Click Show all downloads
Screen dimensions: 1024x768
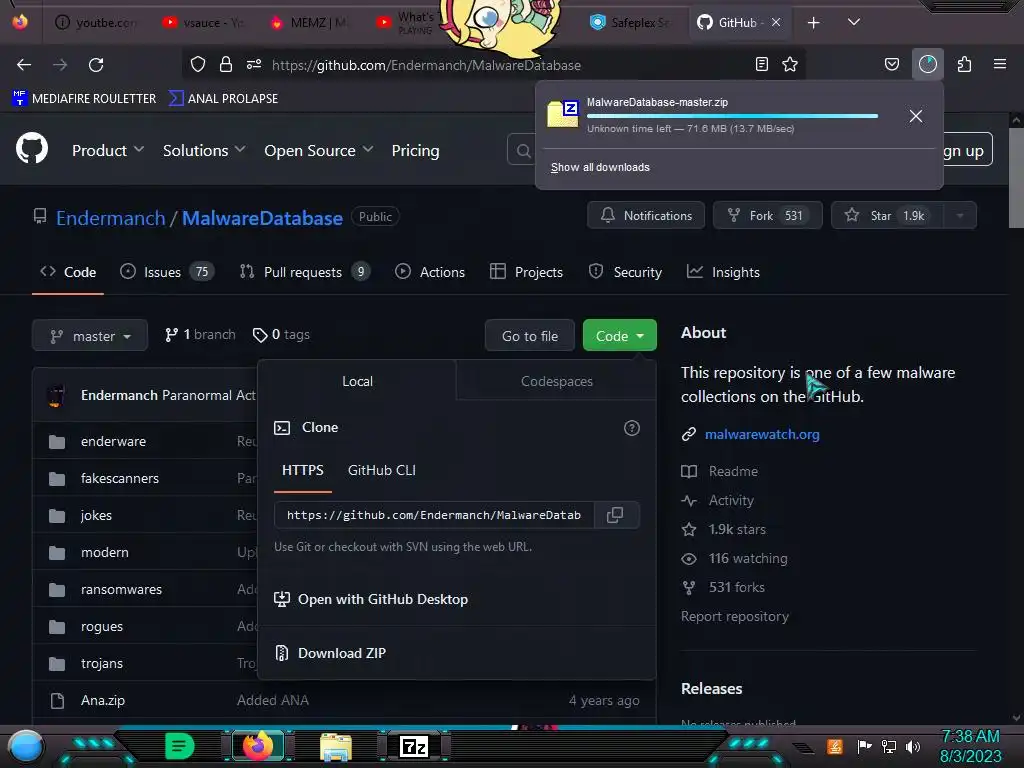pyautogui.click(x=600, y=167)
